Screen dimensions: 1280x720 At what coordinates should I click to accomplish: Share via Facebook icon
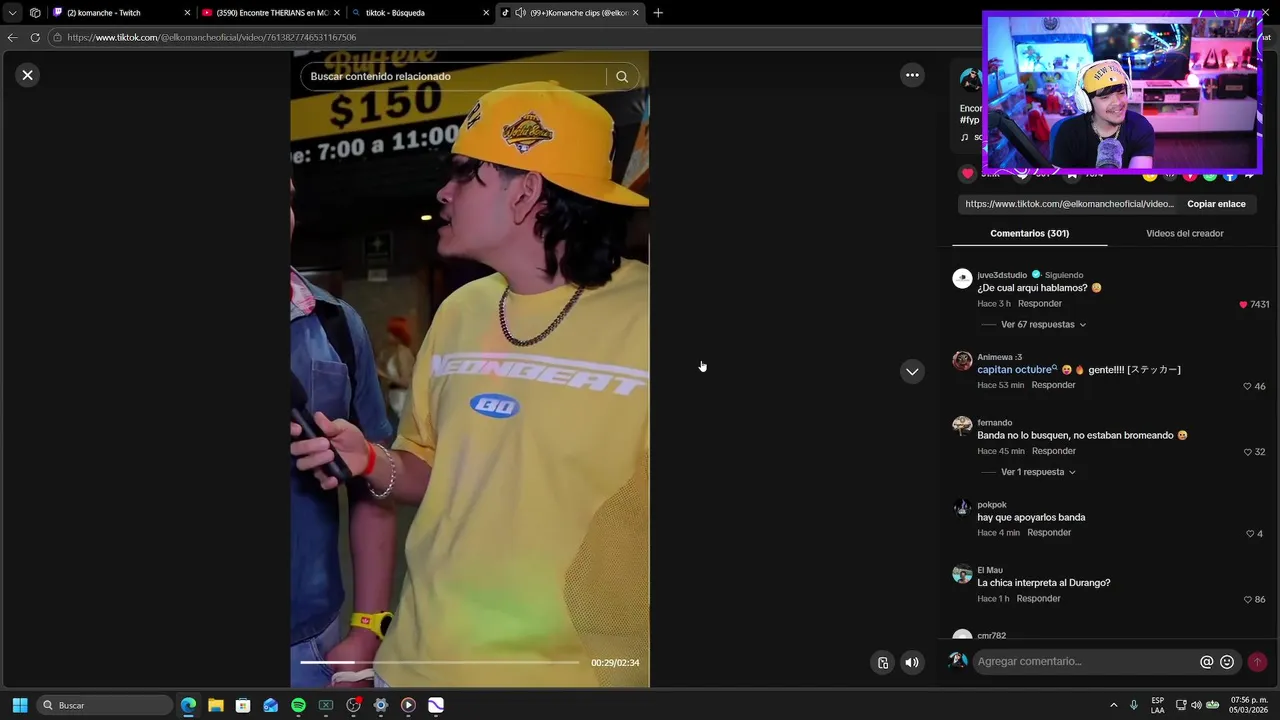click(1230, 175)
